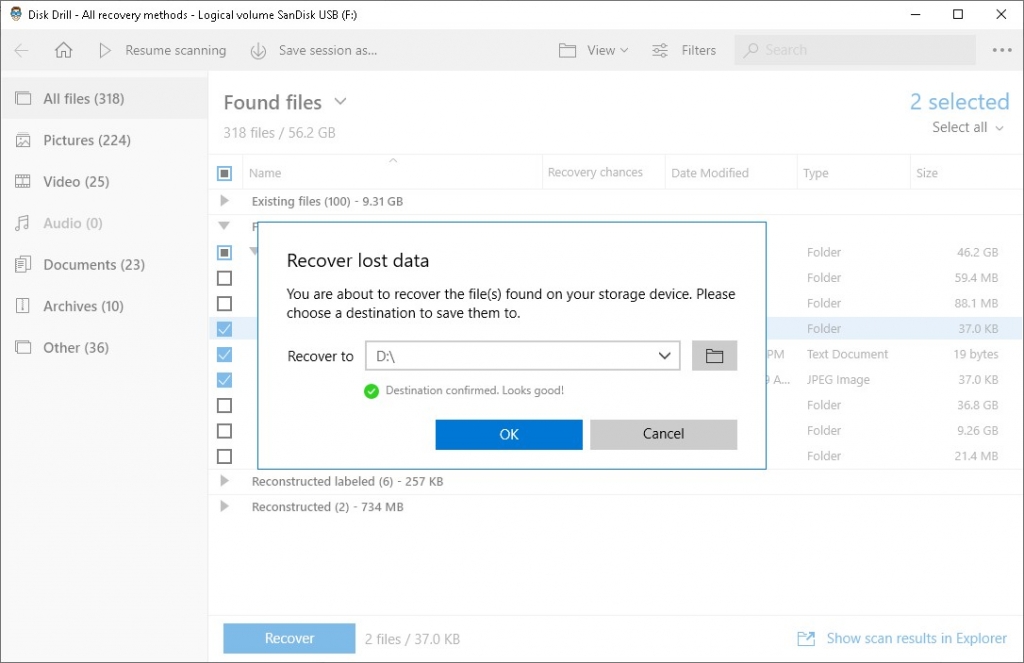Viewport: 1024px width, 663px height.
Task: Confirm recovery by clicking OK
Action: coord(508,434)
